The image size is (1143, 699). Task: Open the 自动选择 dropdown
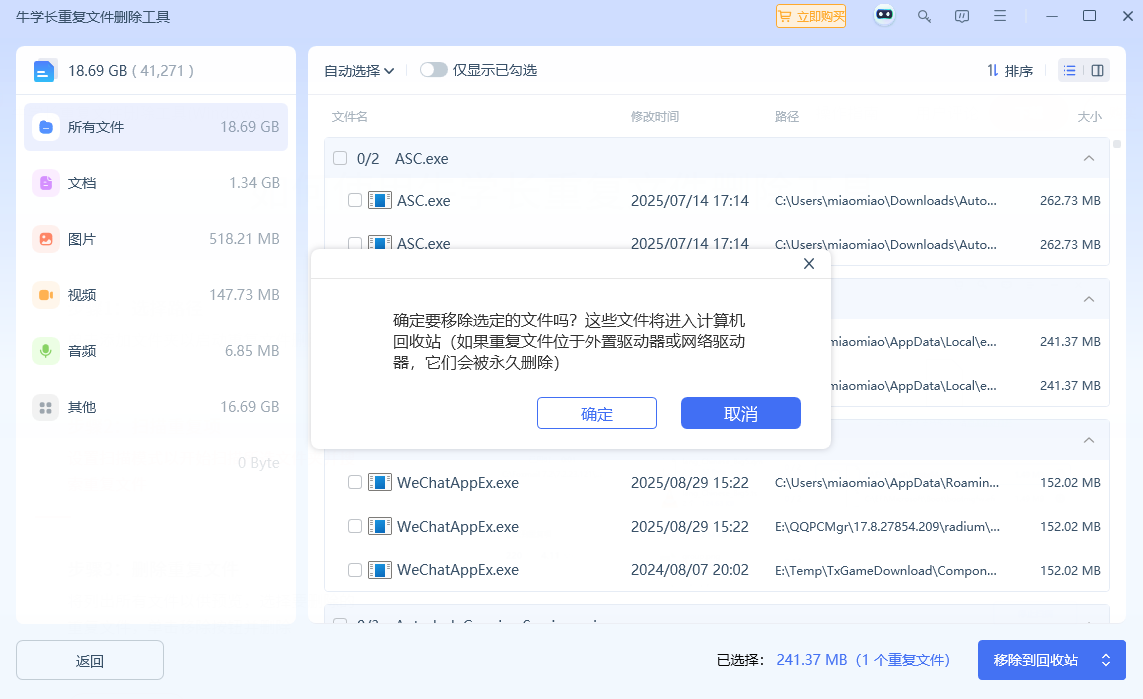click(x=357, y=70)
